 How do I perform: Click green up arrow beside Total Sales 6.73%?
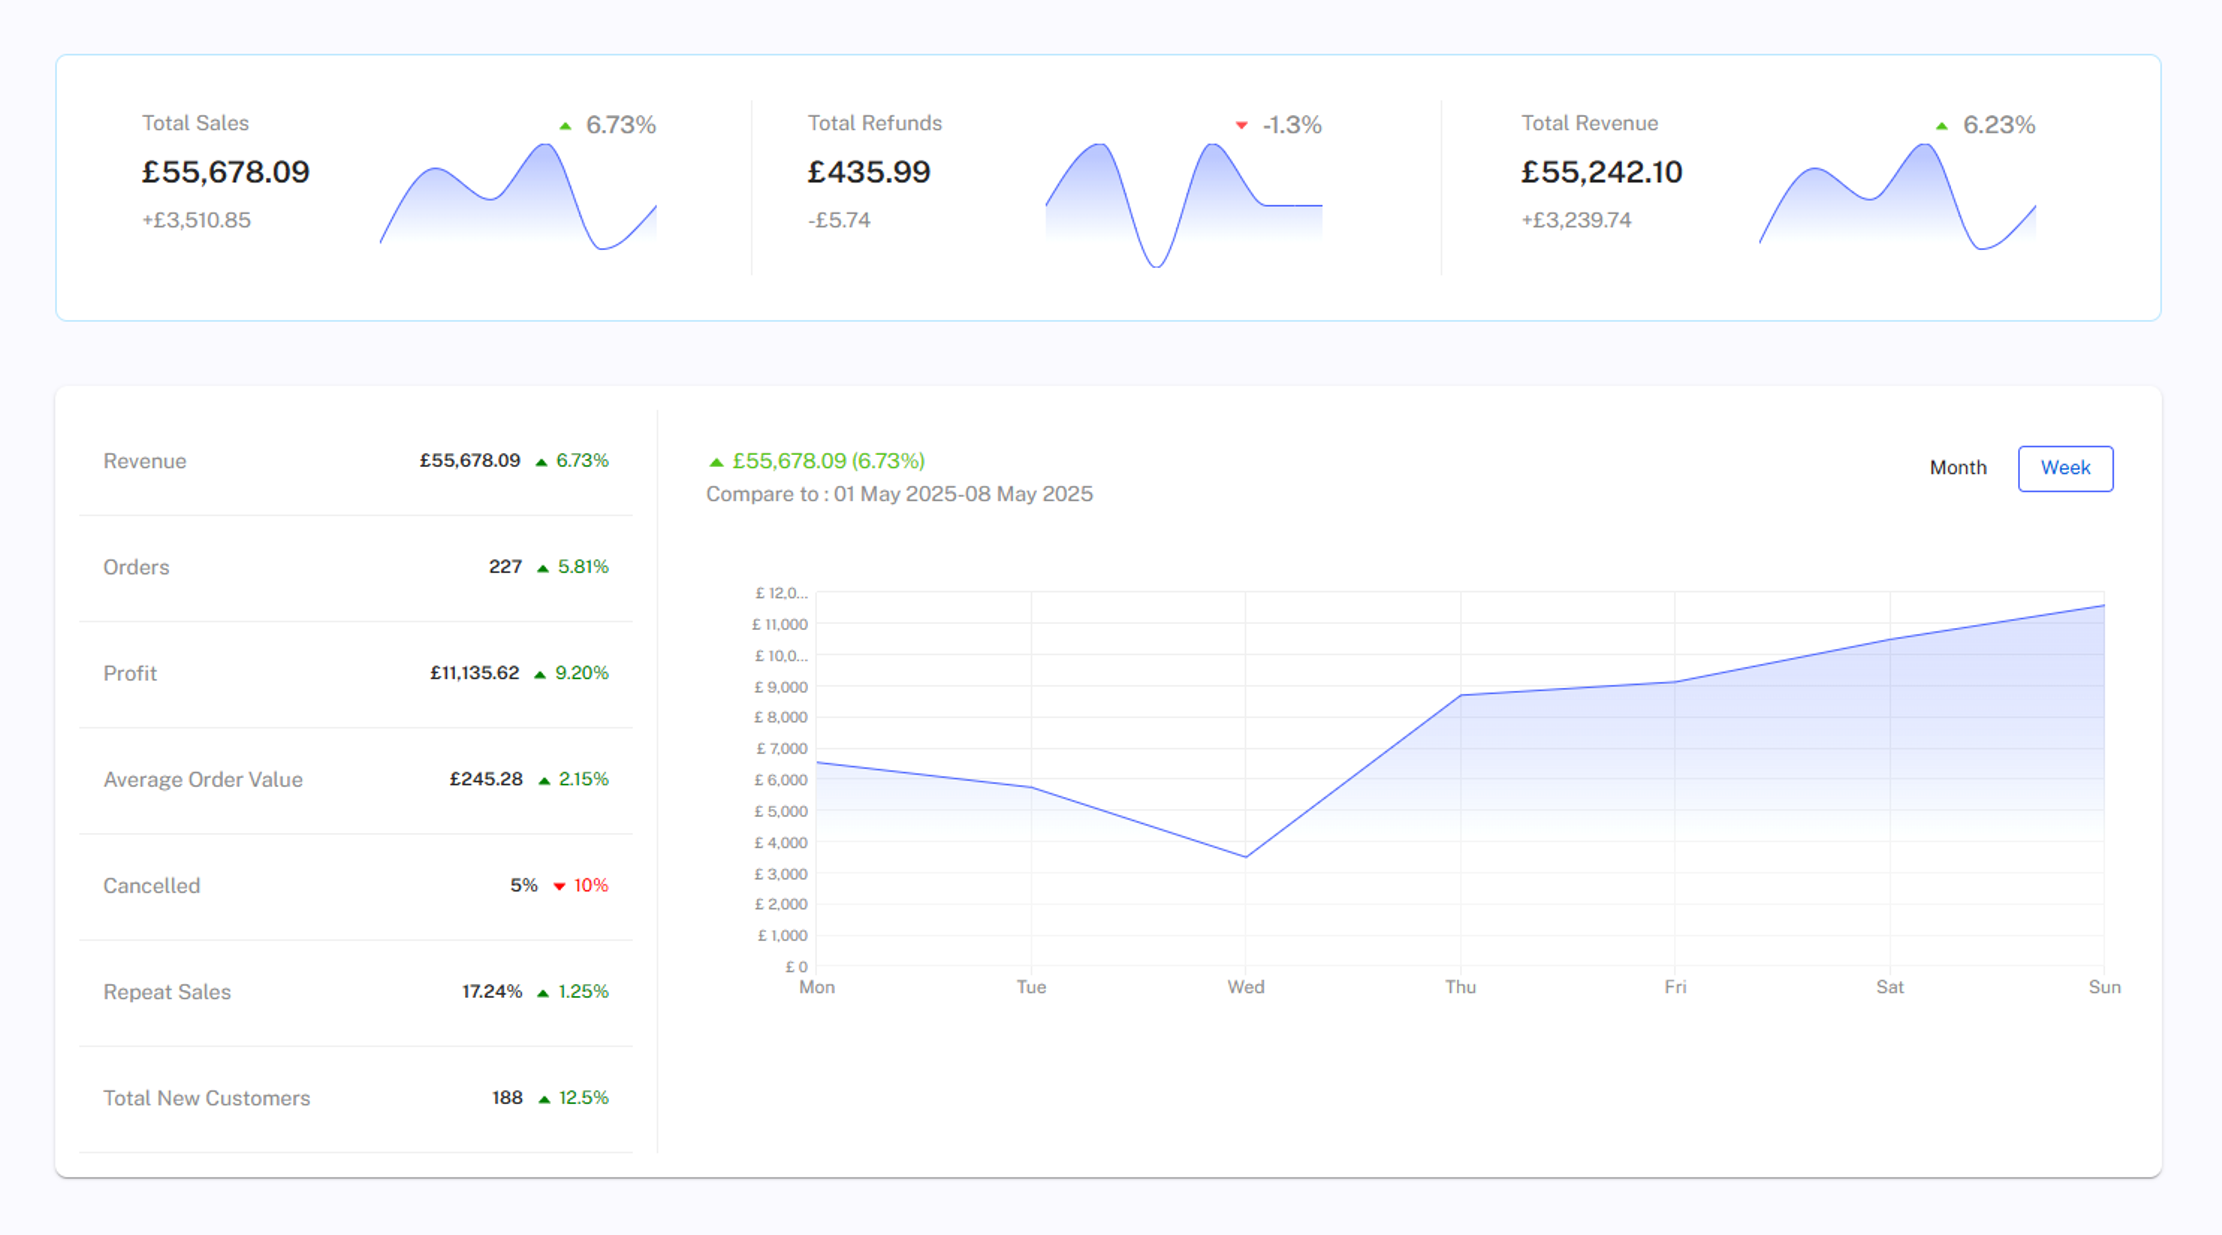[565, 126]
